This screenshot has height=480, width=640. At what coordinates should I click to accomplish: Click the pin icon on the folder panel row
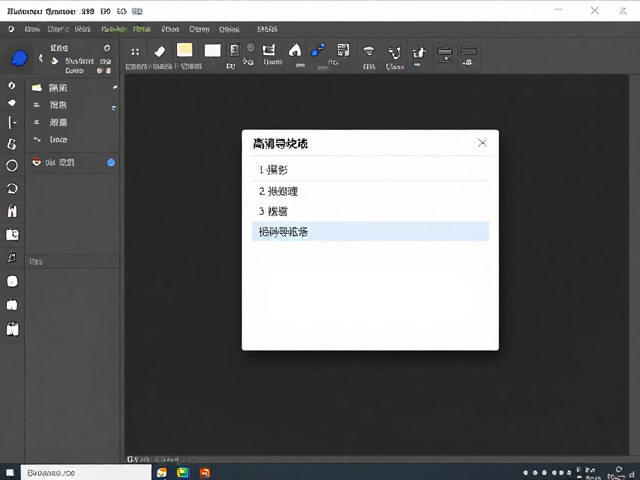pyautogui.click(x=115, y=87)
